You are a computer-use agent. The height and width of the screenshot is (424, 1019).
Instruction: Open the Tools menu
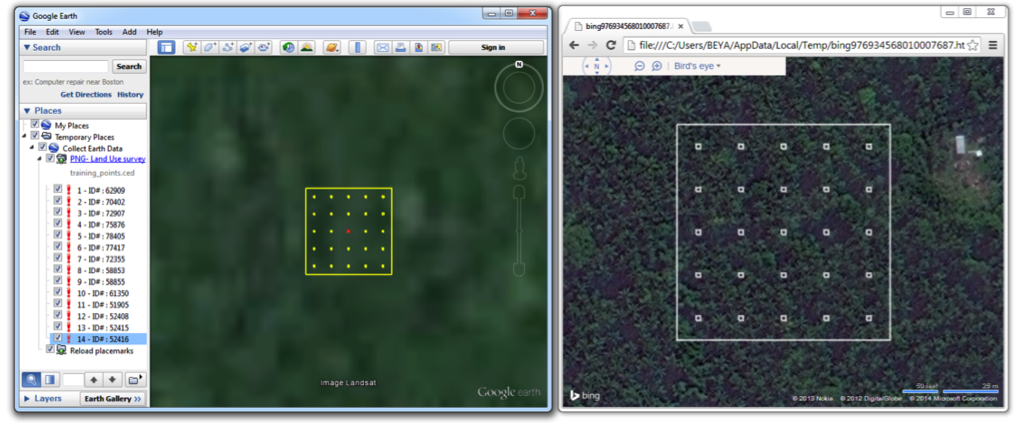tap(104, 32)
